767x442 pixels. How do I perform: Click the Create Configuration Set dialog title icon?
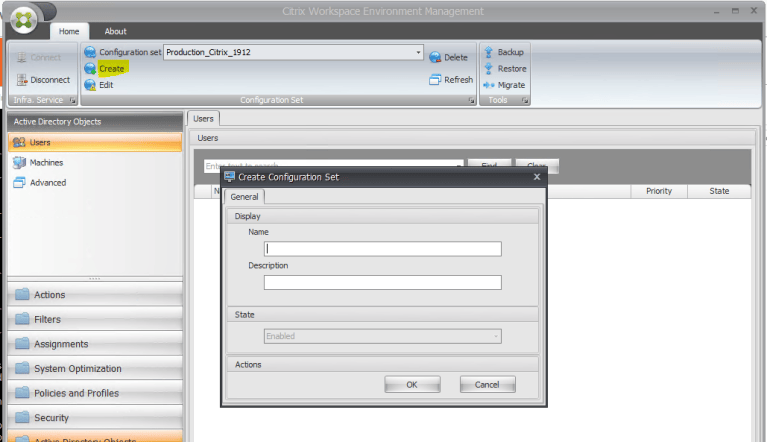pyautogui.click(x=229, y=177)
